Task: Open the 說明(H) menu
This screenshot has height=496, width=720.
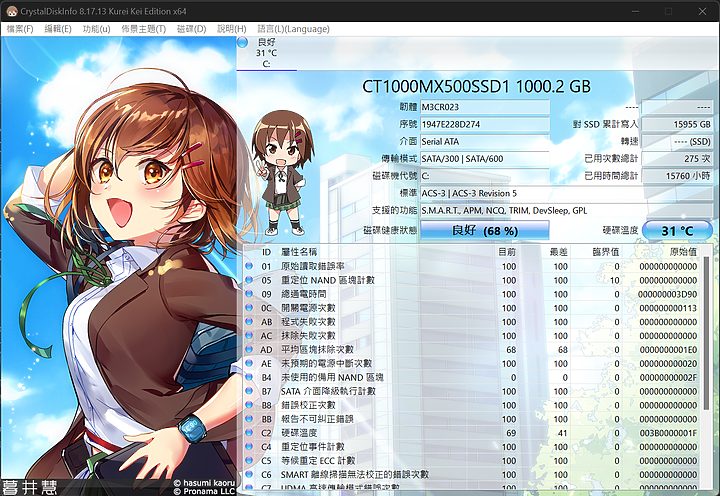Action: pos(231,29)
